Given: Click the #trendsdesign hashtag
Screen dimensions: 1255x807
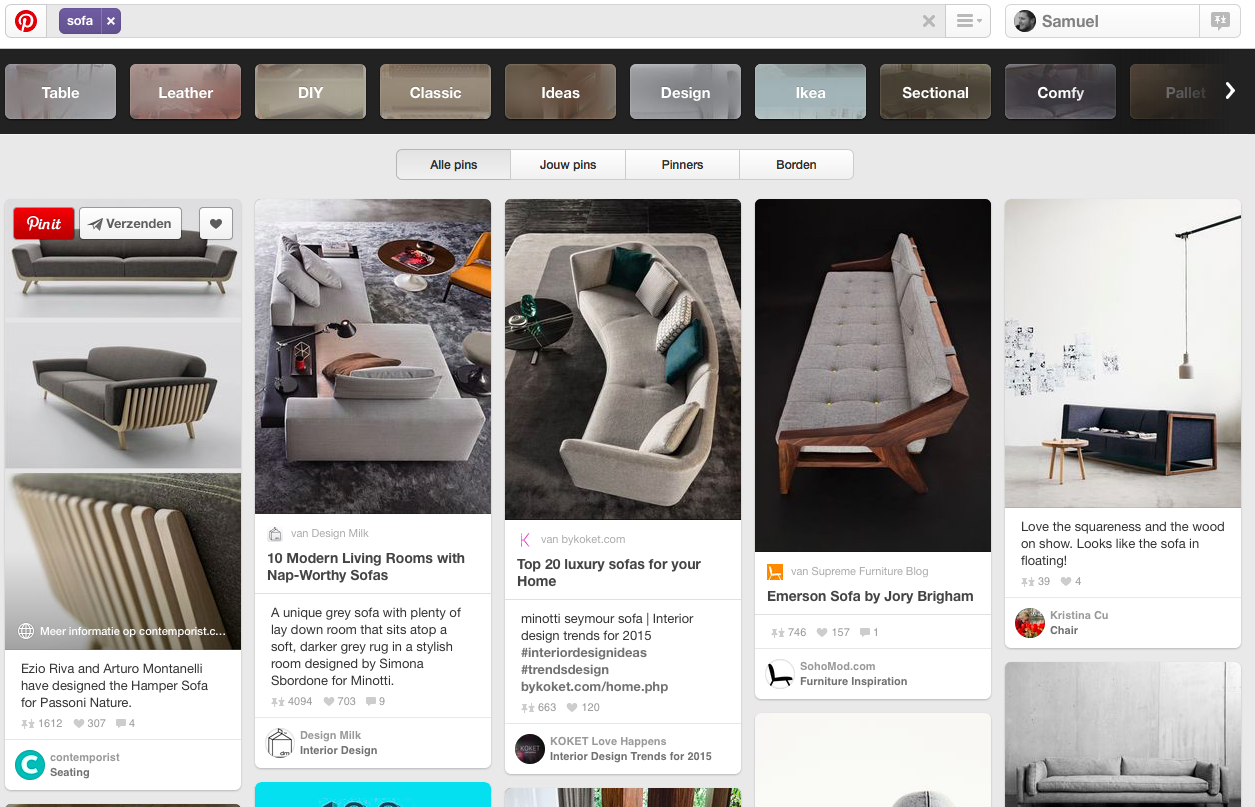Looking at the screenshot, I should click(x=565, y=670).
